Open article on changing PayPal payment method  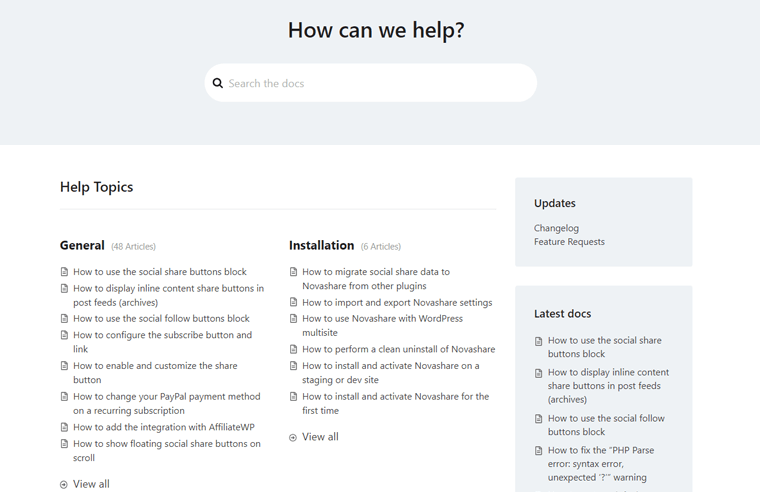167,403
